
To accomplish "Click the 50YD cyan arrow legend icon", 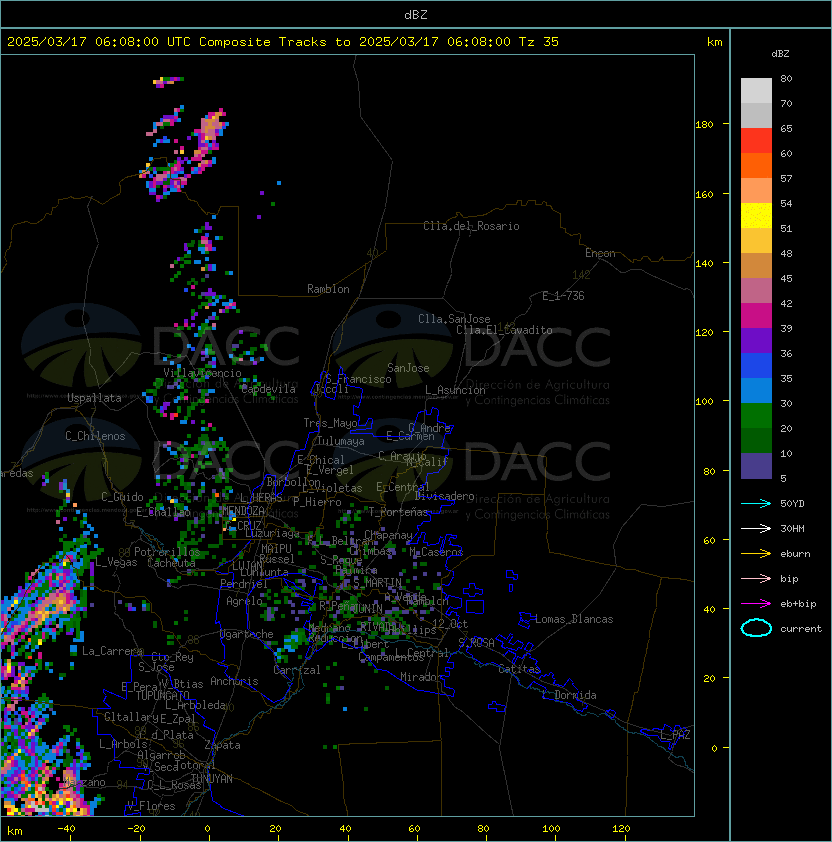I will coord(756,503).
